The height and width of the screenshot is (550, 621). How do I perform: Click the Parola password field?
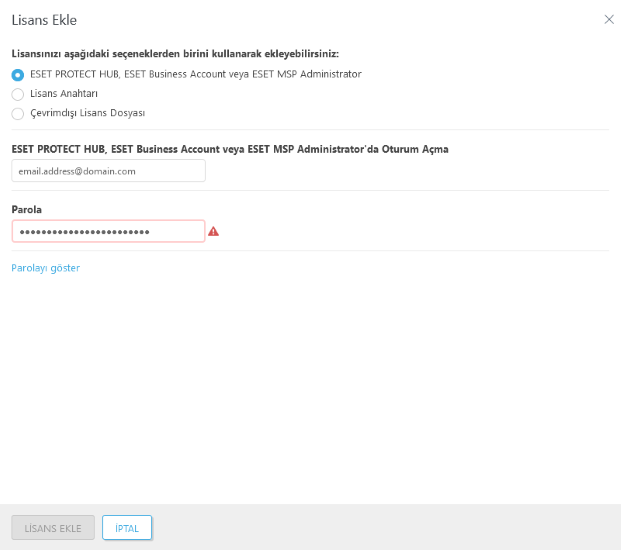click(x=109, y=231)
